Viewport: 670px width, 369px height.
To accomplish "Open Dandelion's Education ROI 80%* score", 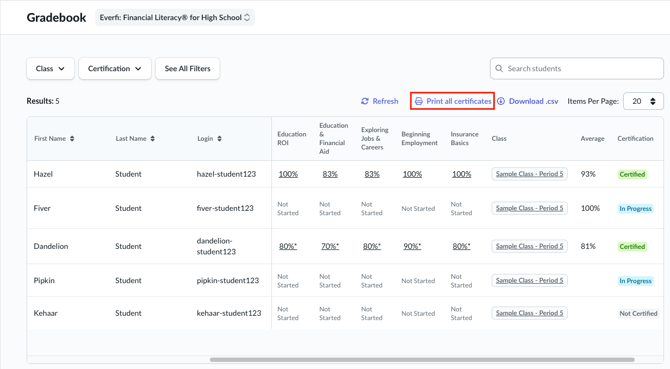I will point(288,246).
